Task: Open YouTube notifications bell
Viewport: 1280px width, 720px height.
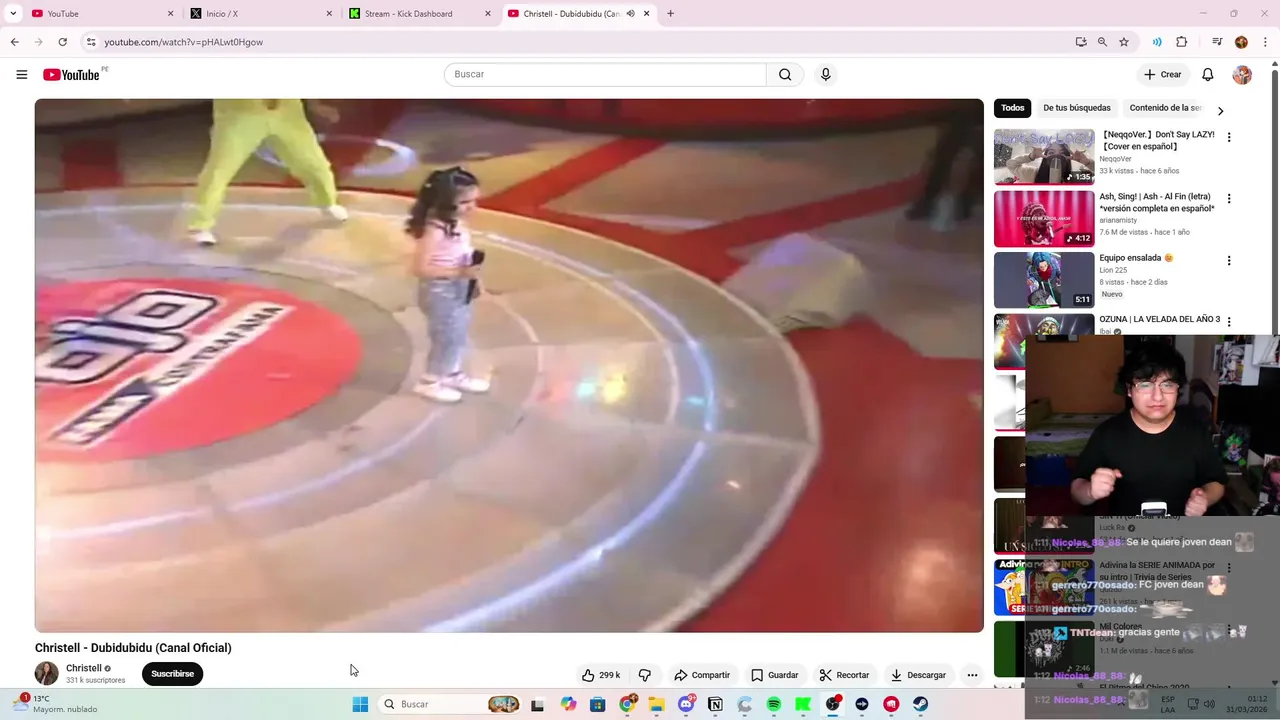Action: (1208, 74)
